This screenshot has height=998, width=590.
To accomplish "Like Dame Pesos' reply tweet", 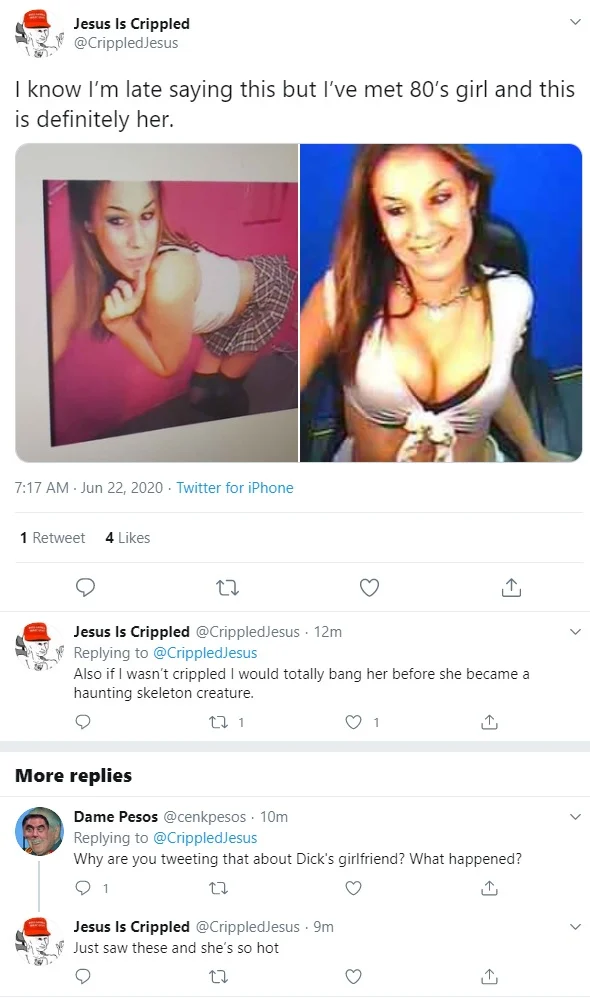I will click(353, 887).
